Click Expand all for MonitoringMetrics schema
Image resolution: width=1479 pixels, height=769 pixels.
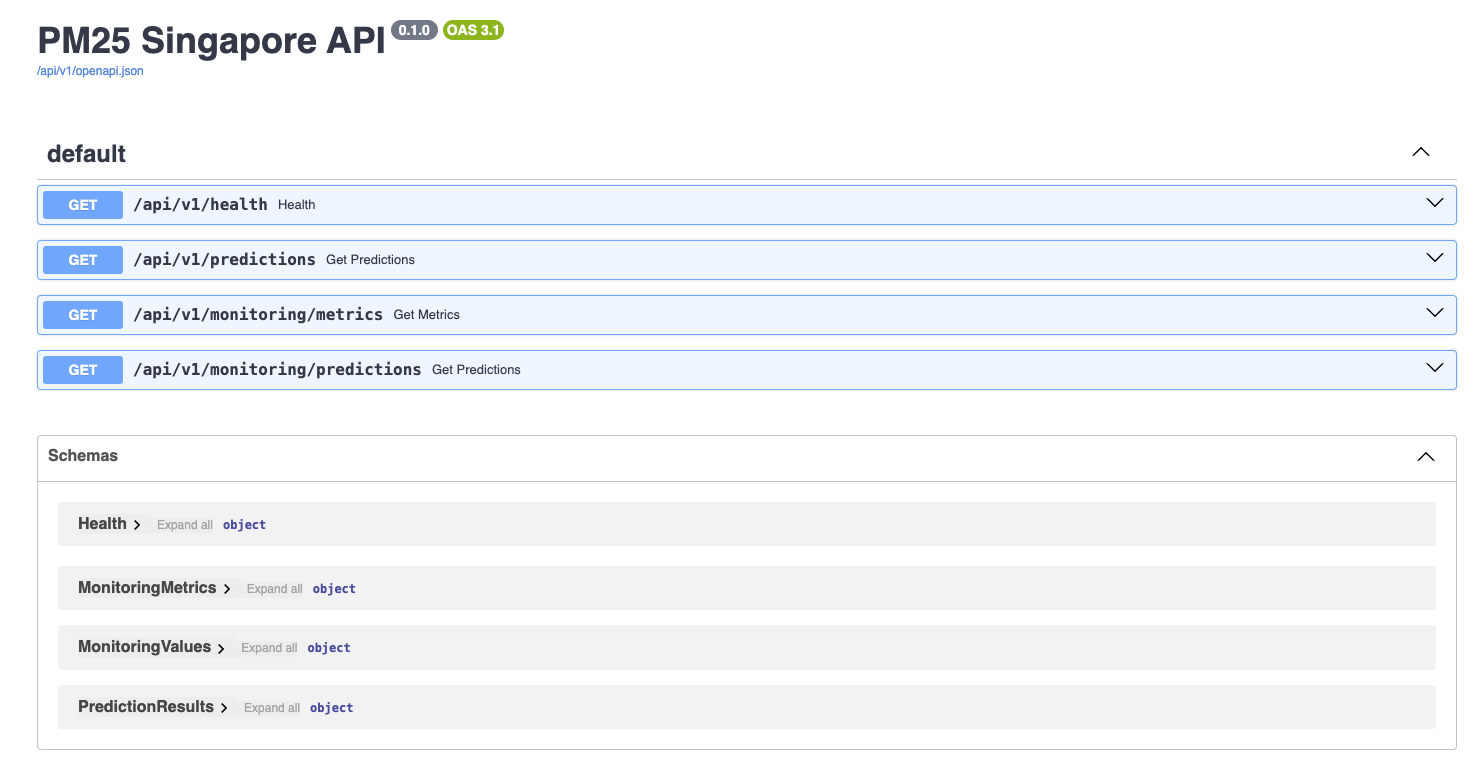tap(275, 589)
